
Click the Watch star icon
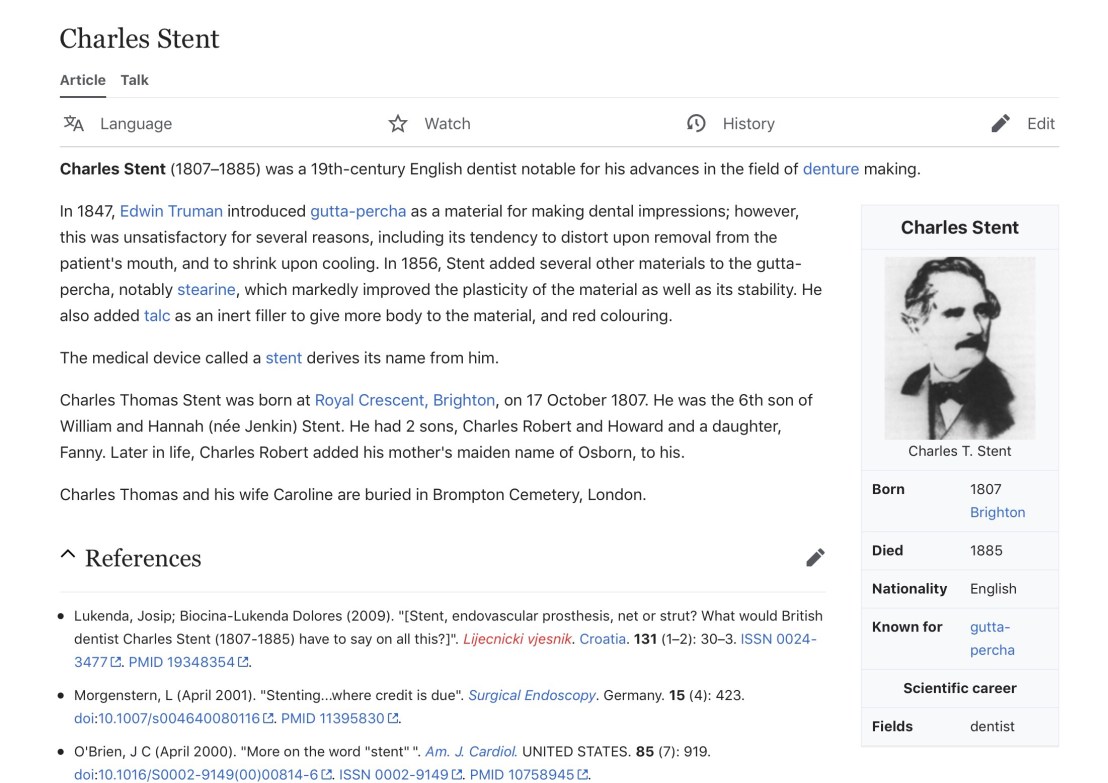click(398, 123)
